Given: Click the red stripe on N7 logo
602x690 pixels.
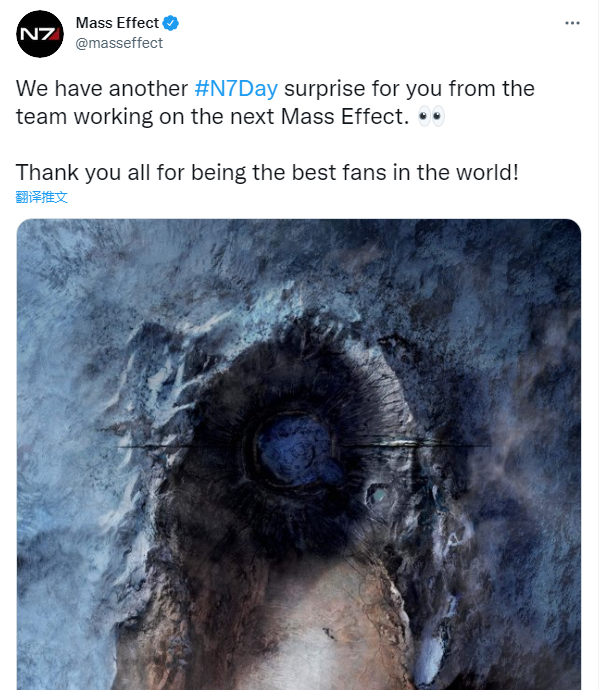Looking at the screenshot, I should point(54,34).
